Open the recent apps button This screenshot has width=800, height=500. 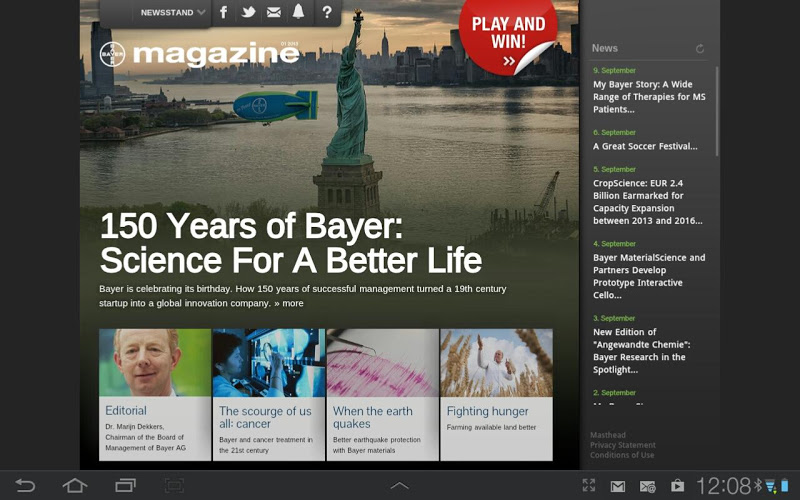(125, 485)
